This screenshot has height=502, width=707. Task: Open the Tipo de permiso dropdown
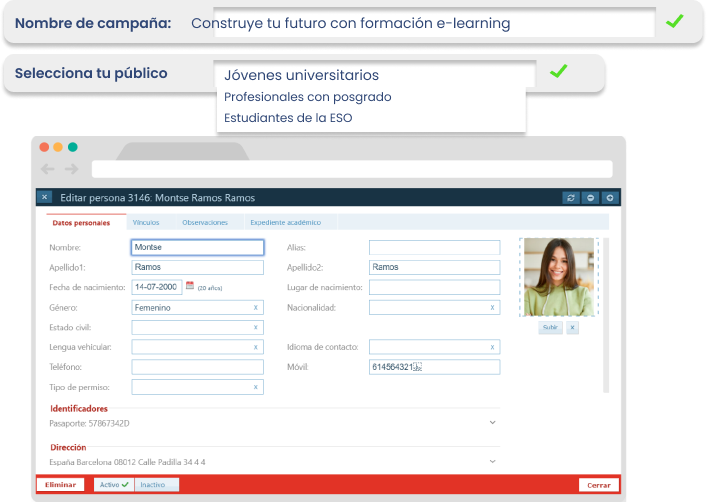pos(197,387)
